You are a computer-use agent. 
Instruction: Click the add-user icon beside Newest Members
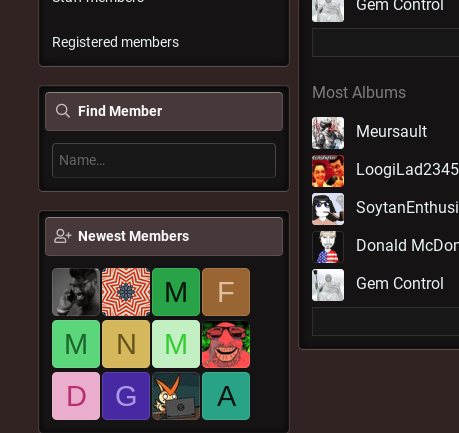click(x=63, y=236)
